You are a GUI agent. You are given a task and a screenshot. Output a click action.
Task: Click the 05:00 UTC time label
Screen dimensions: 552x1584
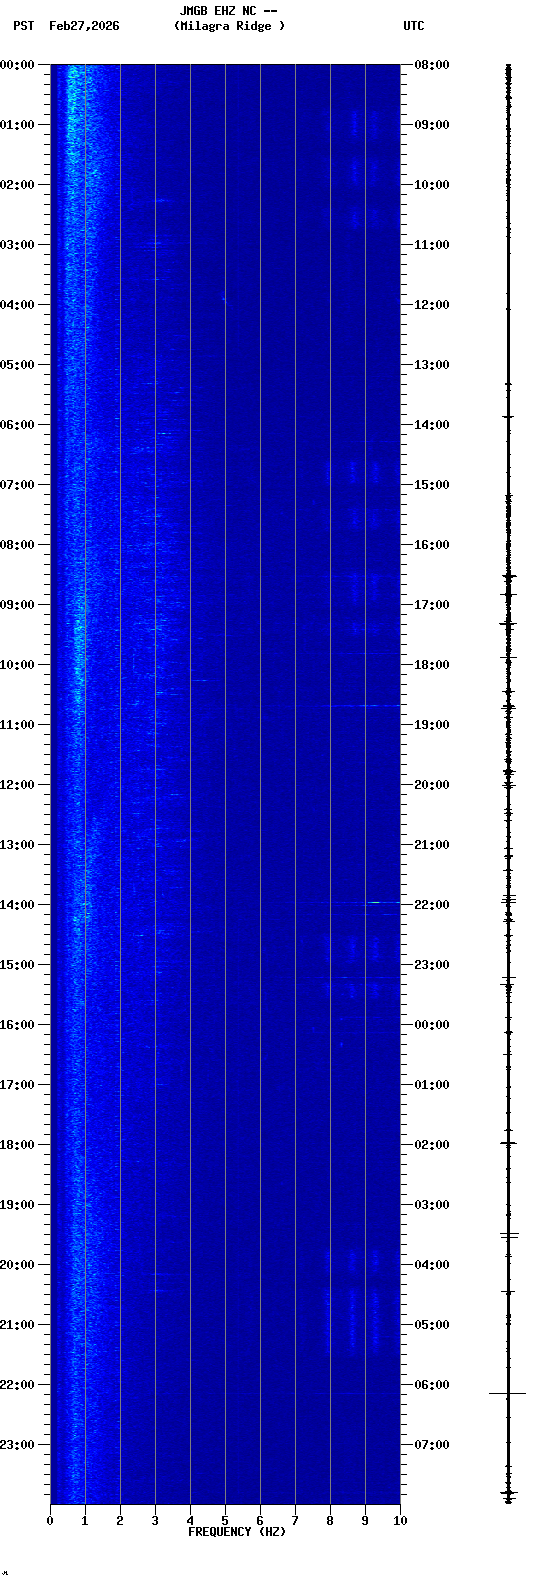(432, 1325)
